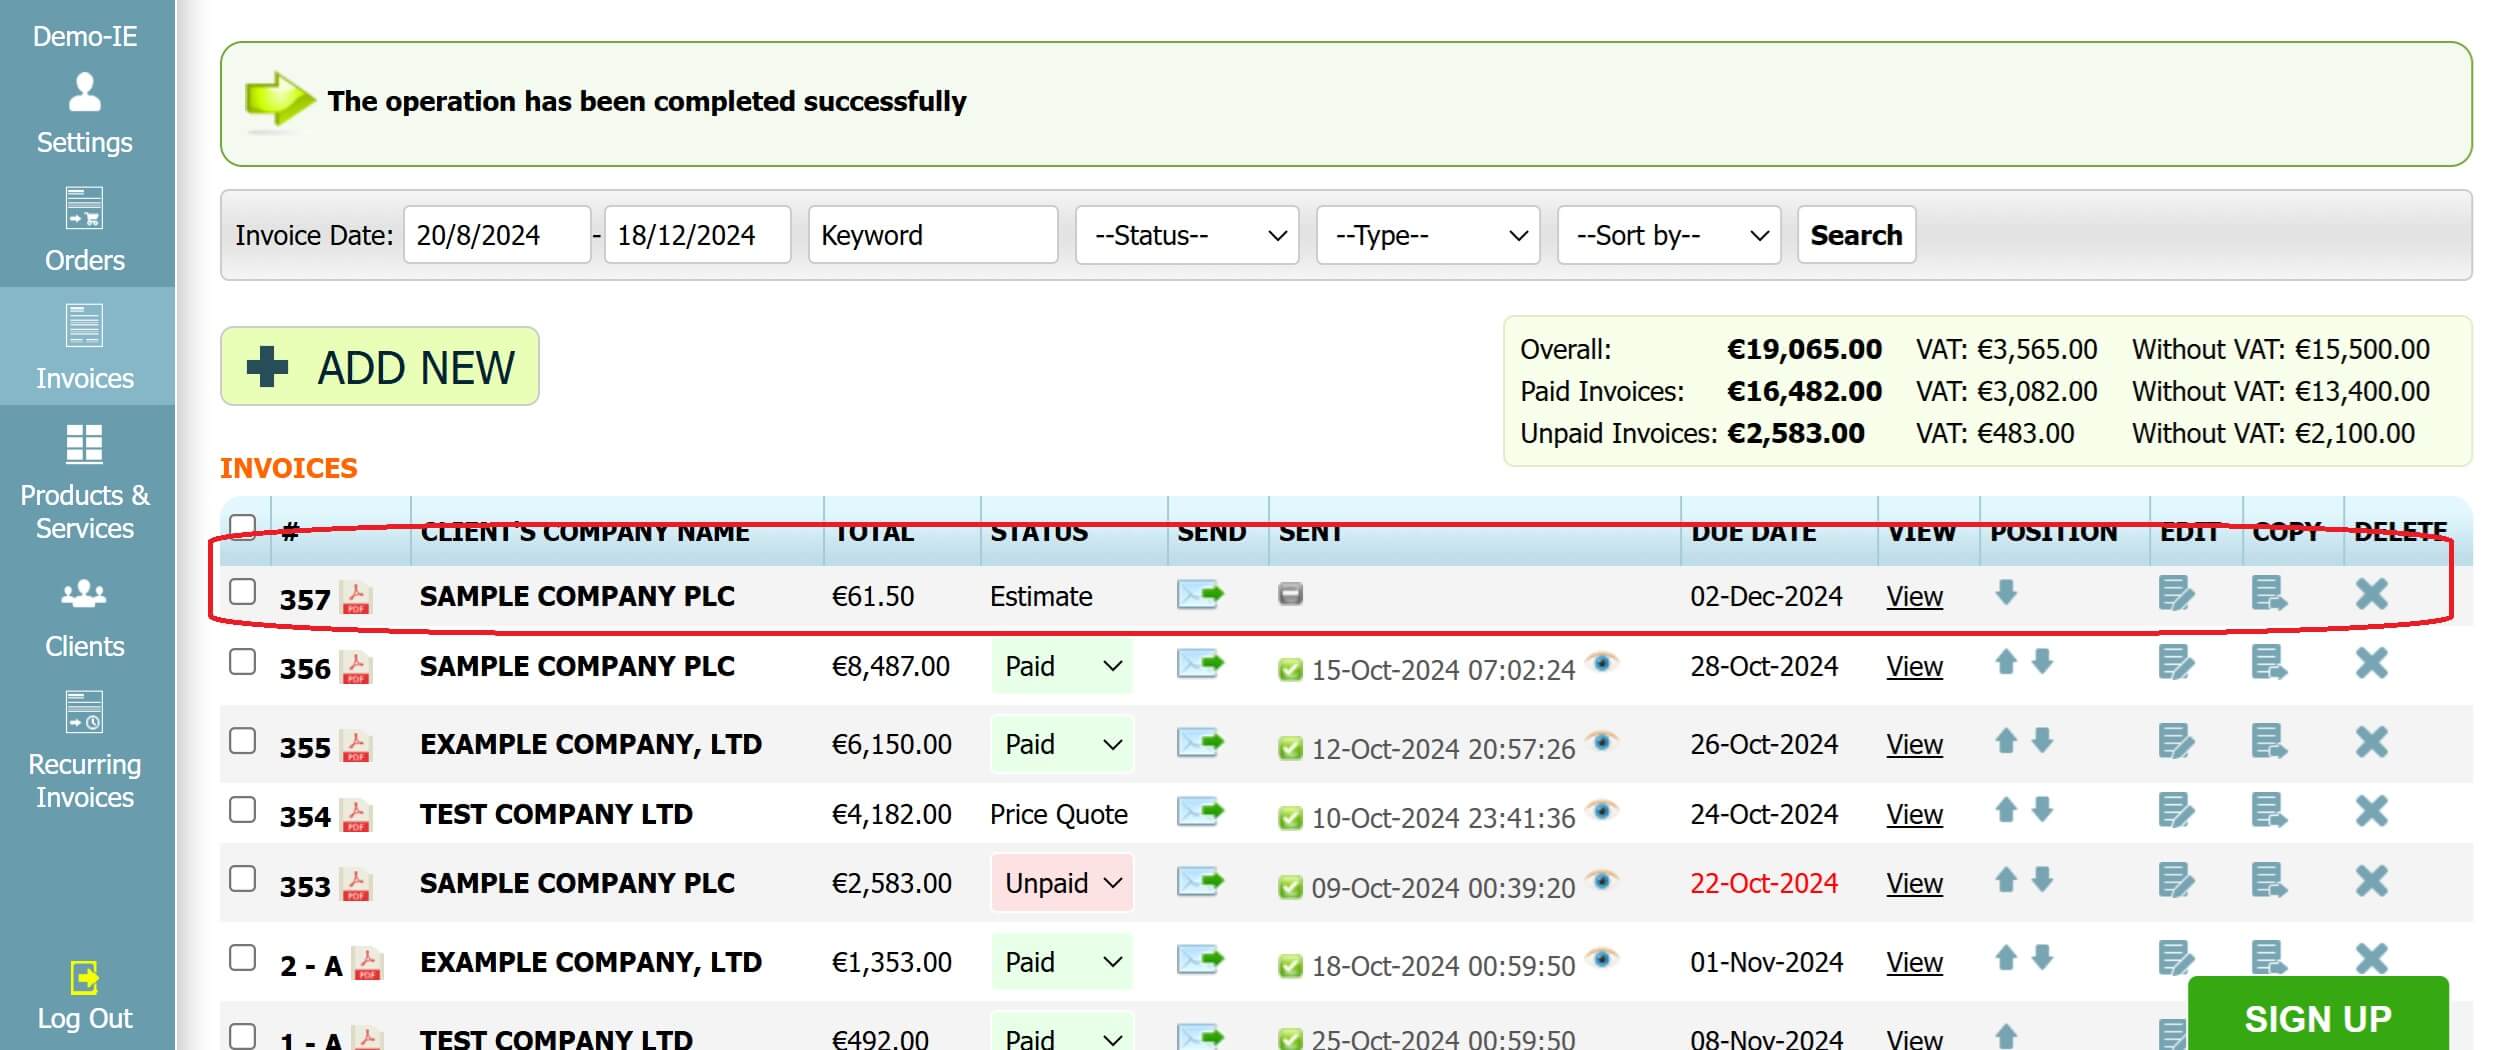Click edit icon for invoice 356
The image size is (2515, 1050).
[2176, 662]
